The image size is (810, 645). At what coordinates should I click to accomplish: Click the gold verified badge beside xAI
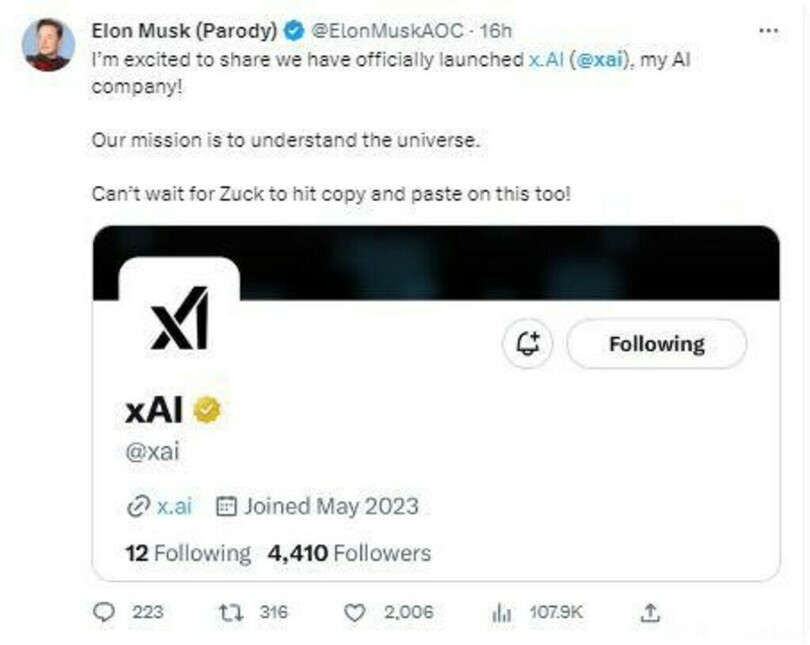pyautogui.click(x=207, y=408)
